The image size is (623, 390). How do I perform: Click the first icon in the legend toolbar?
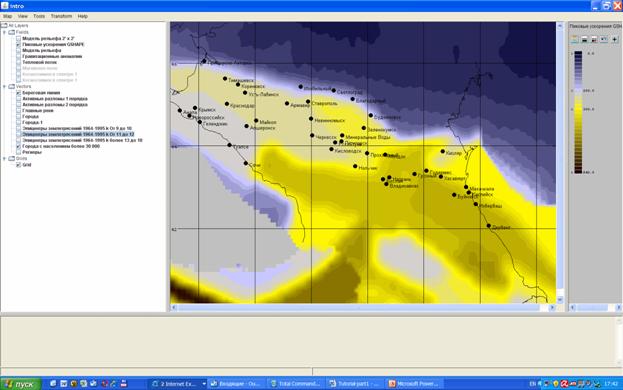(x=574, y=39)
